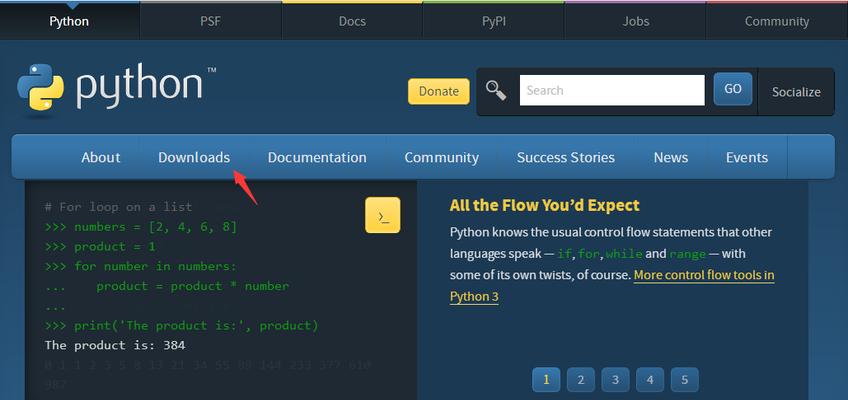Open the Python top tab

tap(69, 22)
